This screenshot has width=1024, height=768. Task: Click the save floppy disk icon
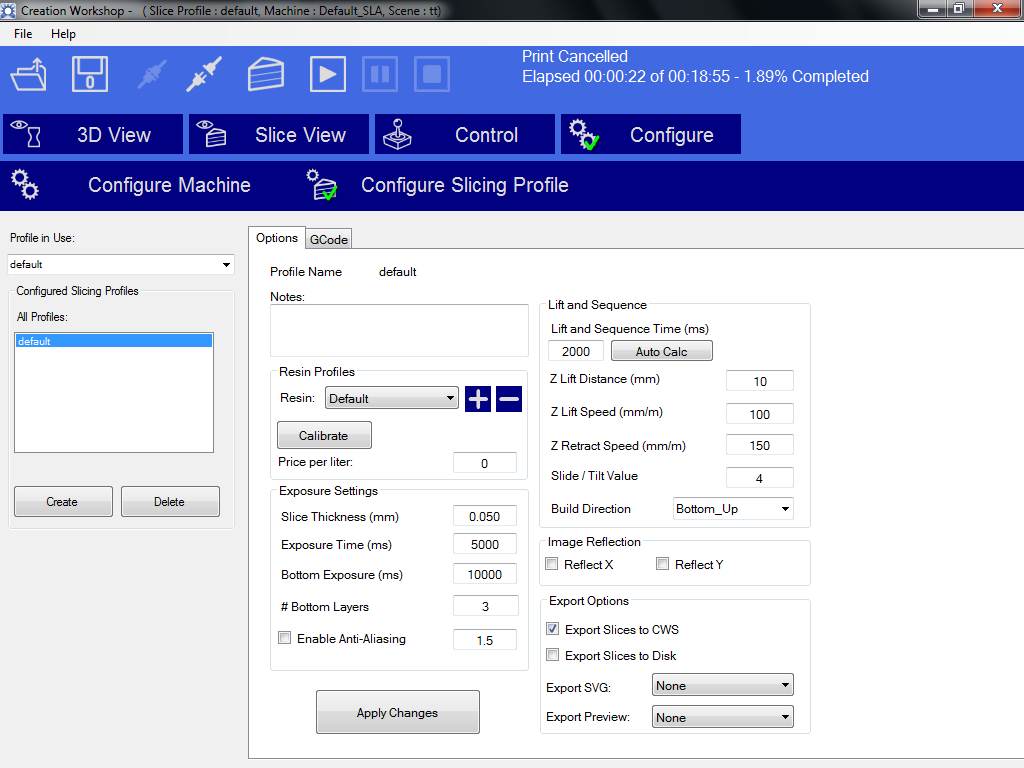coord(90,75)
